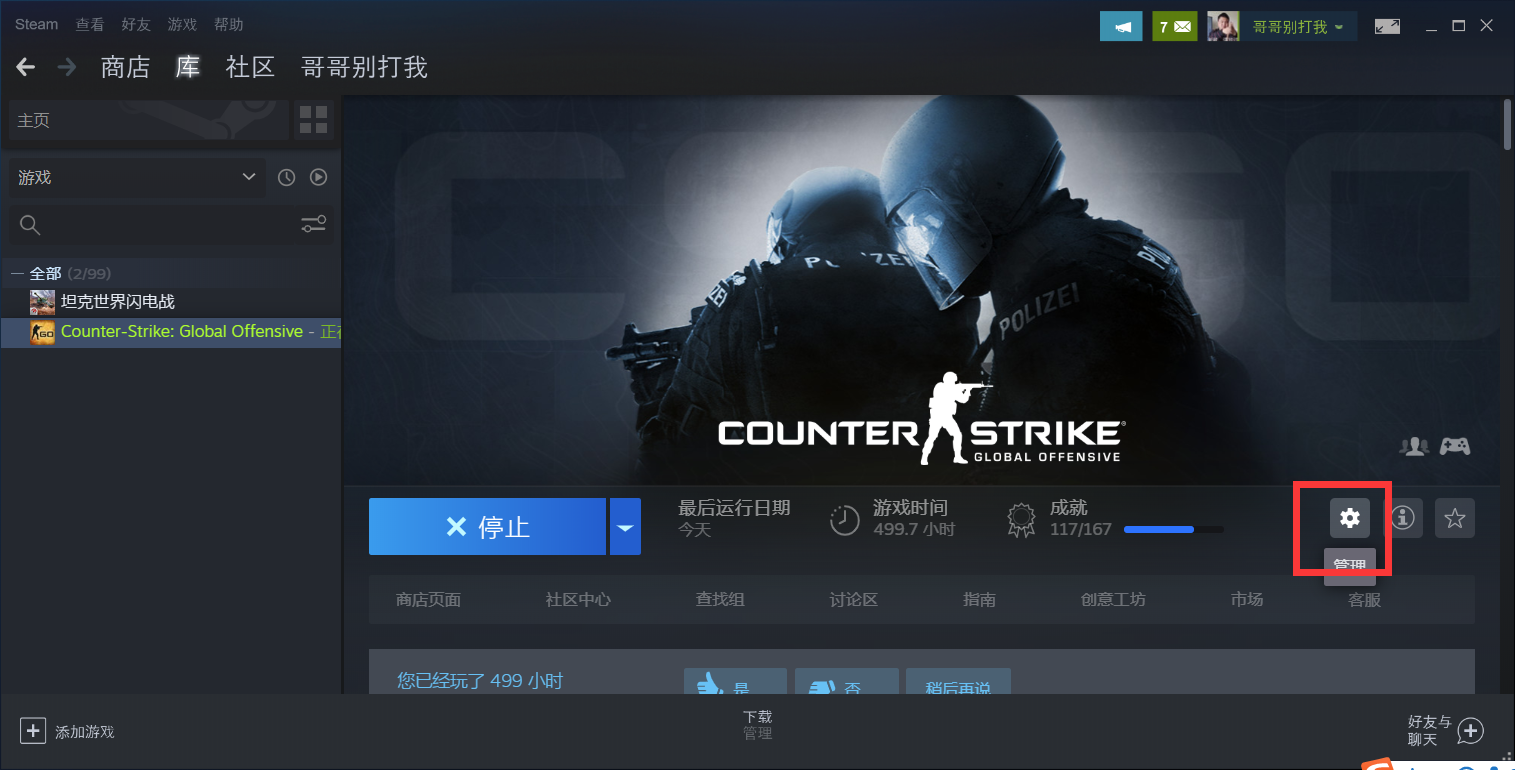Go back with the left arrow

point(26,67)
